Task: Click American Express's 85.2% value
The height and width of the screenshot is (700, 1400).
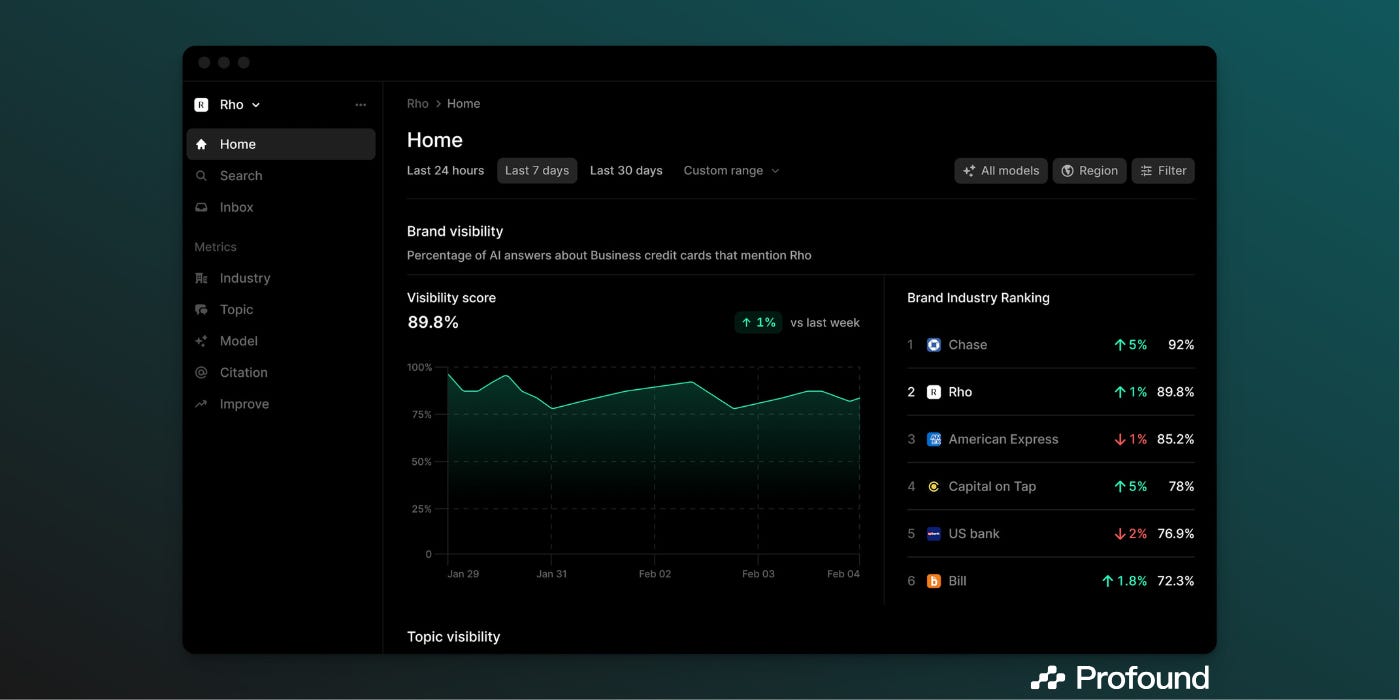Action: pyautogui.click(x=1175, y=439)
